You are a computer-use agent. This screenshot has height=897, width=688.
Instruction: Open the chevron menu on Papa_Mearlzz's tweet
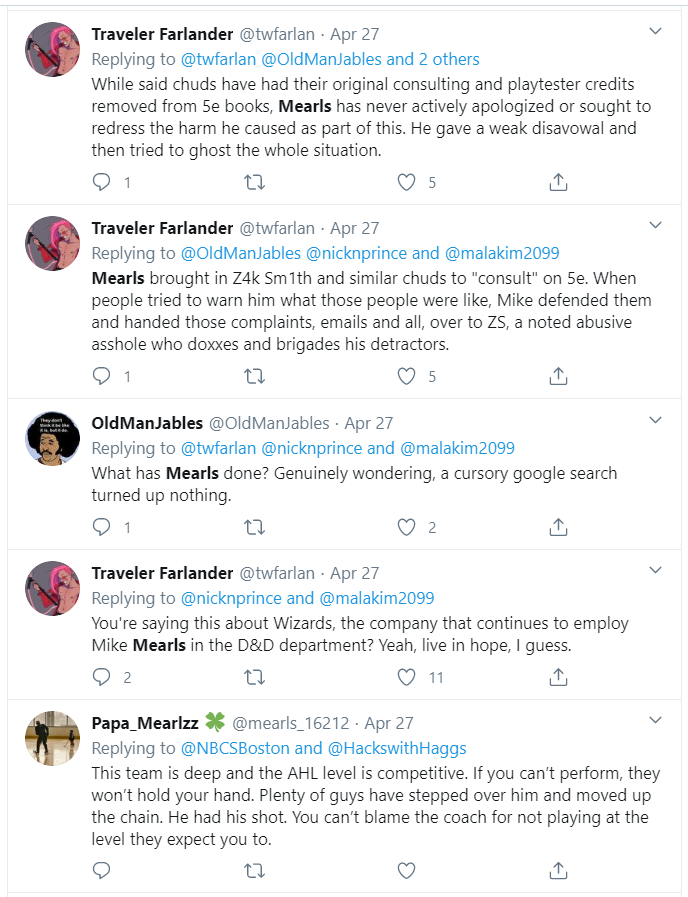pos(655,720)
